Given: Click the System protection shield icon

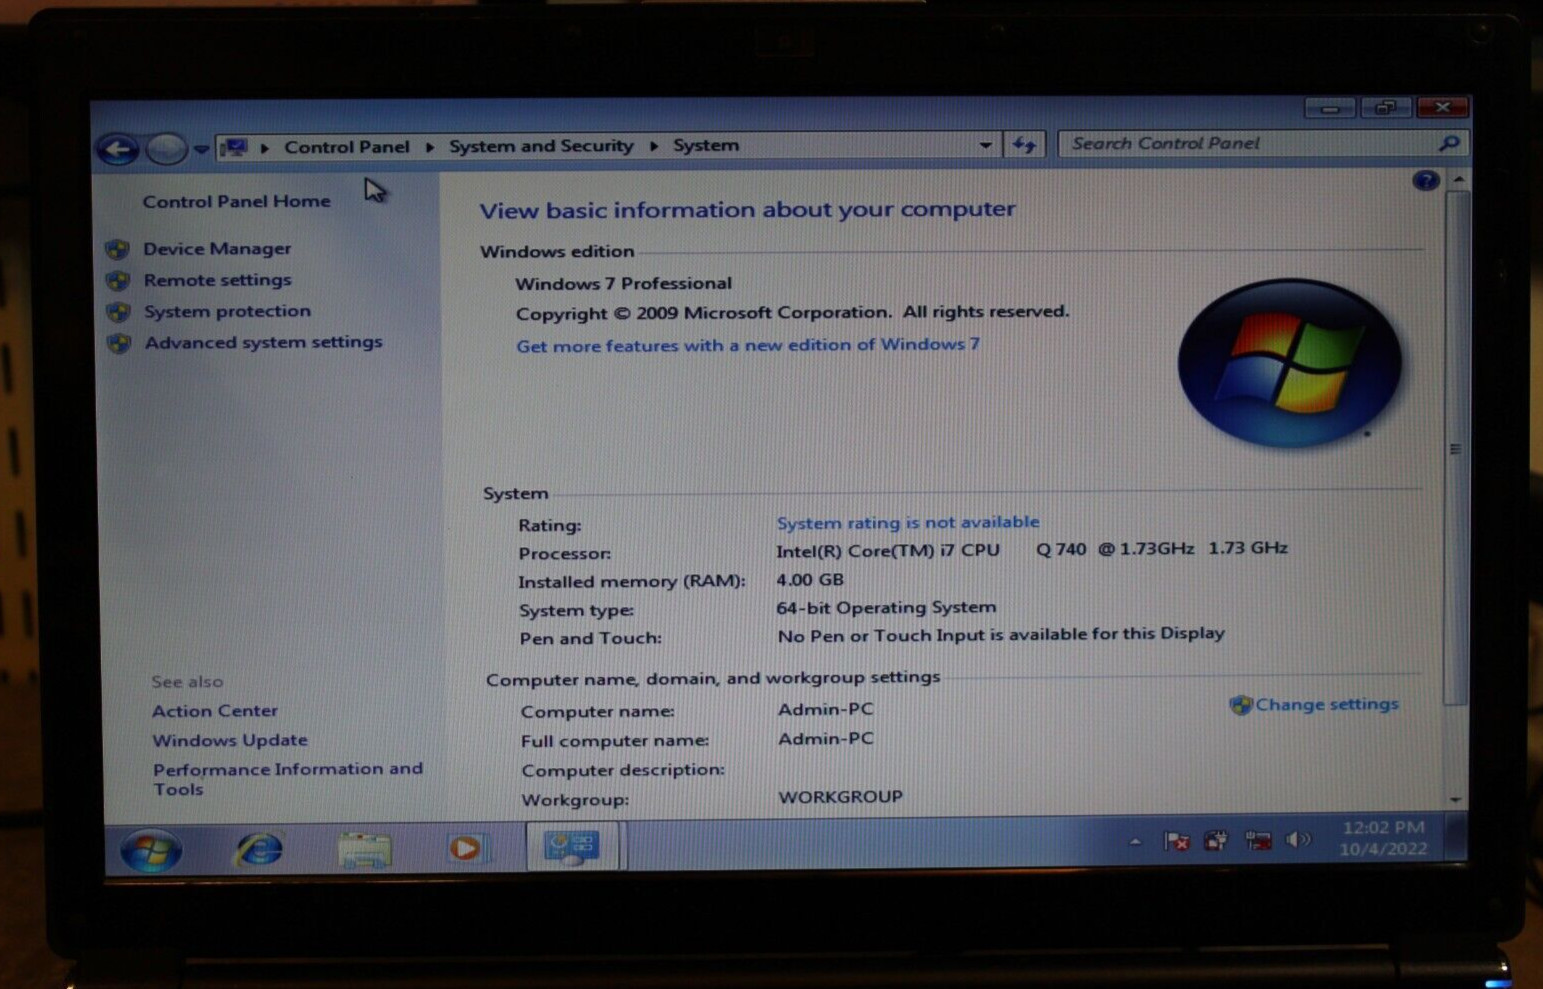Looking at the screenshot, I should click(118, 312).
